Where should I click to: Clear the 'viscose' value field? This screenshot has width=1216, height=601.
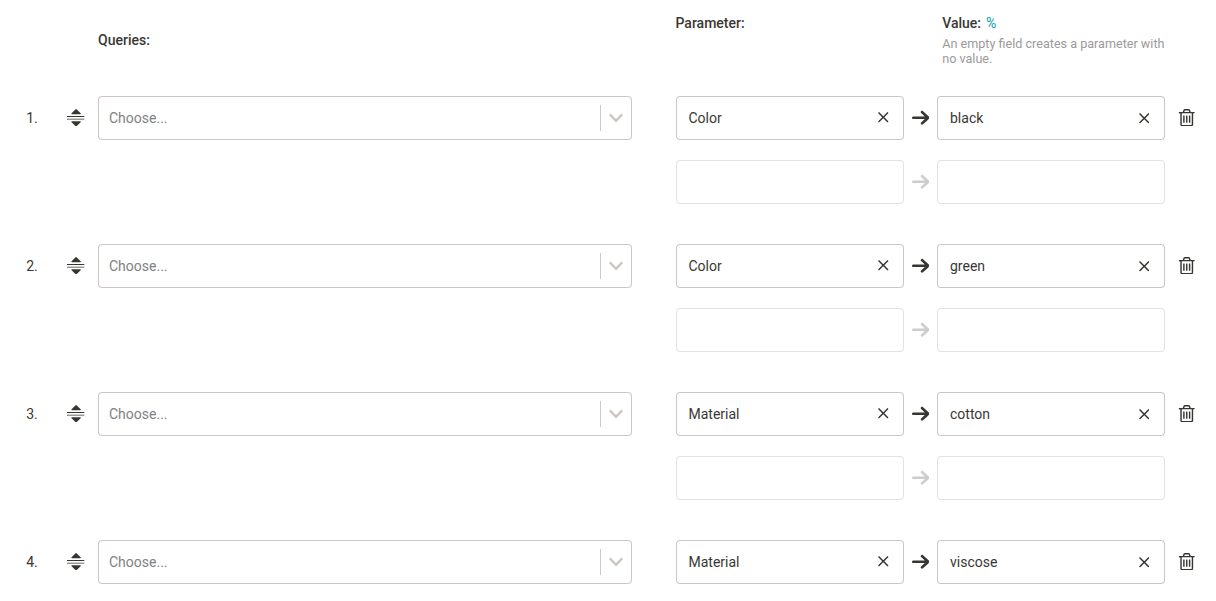click(1144, 562)
